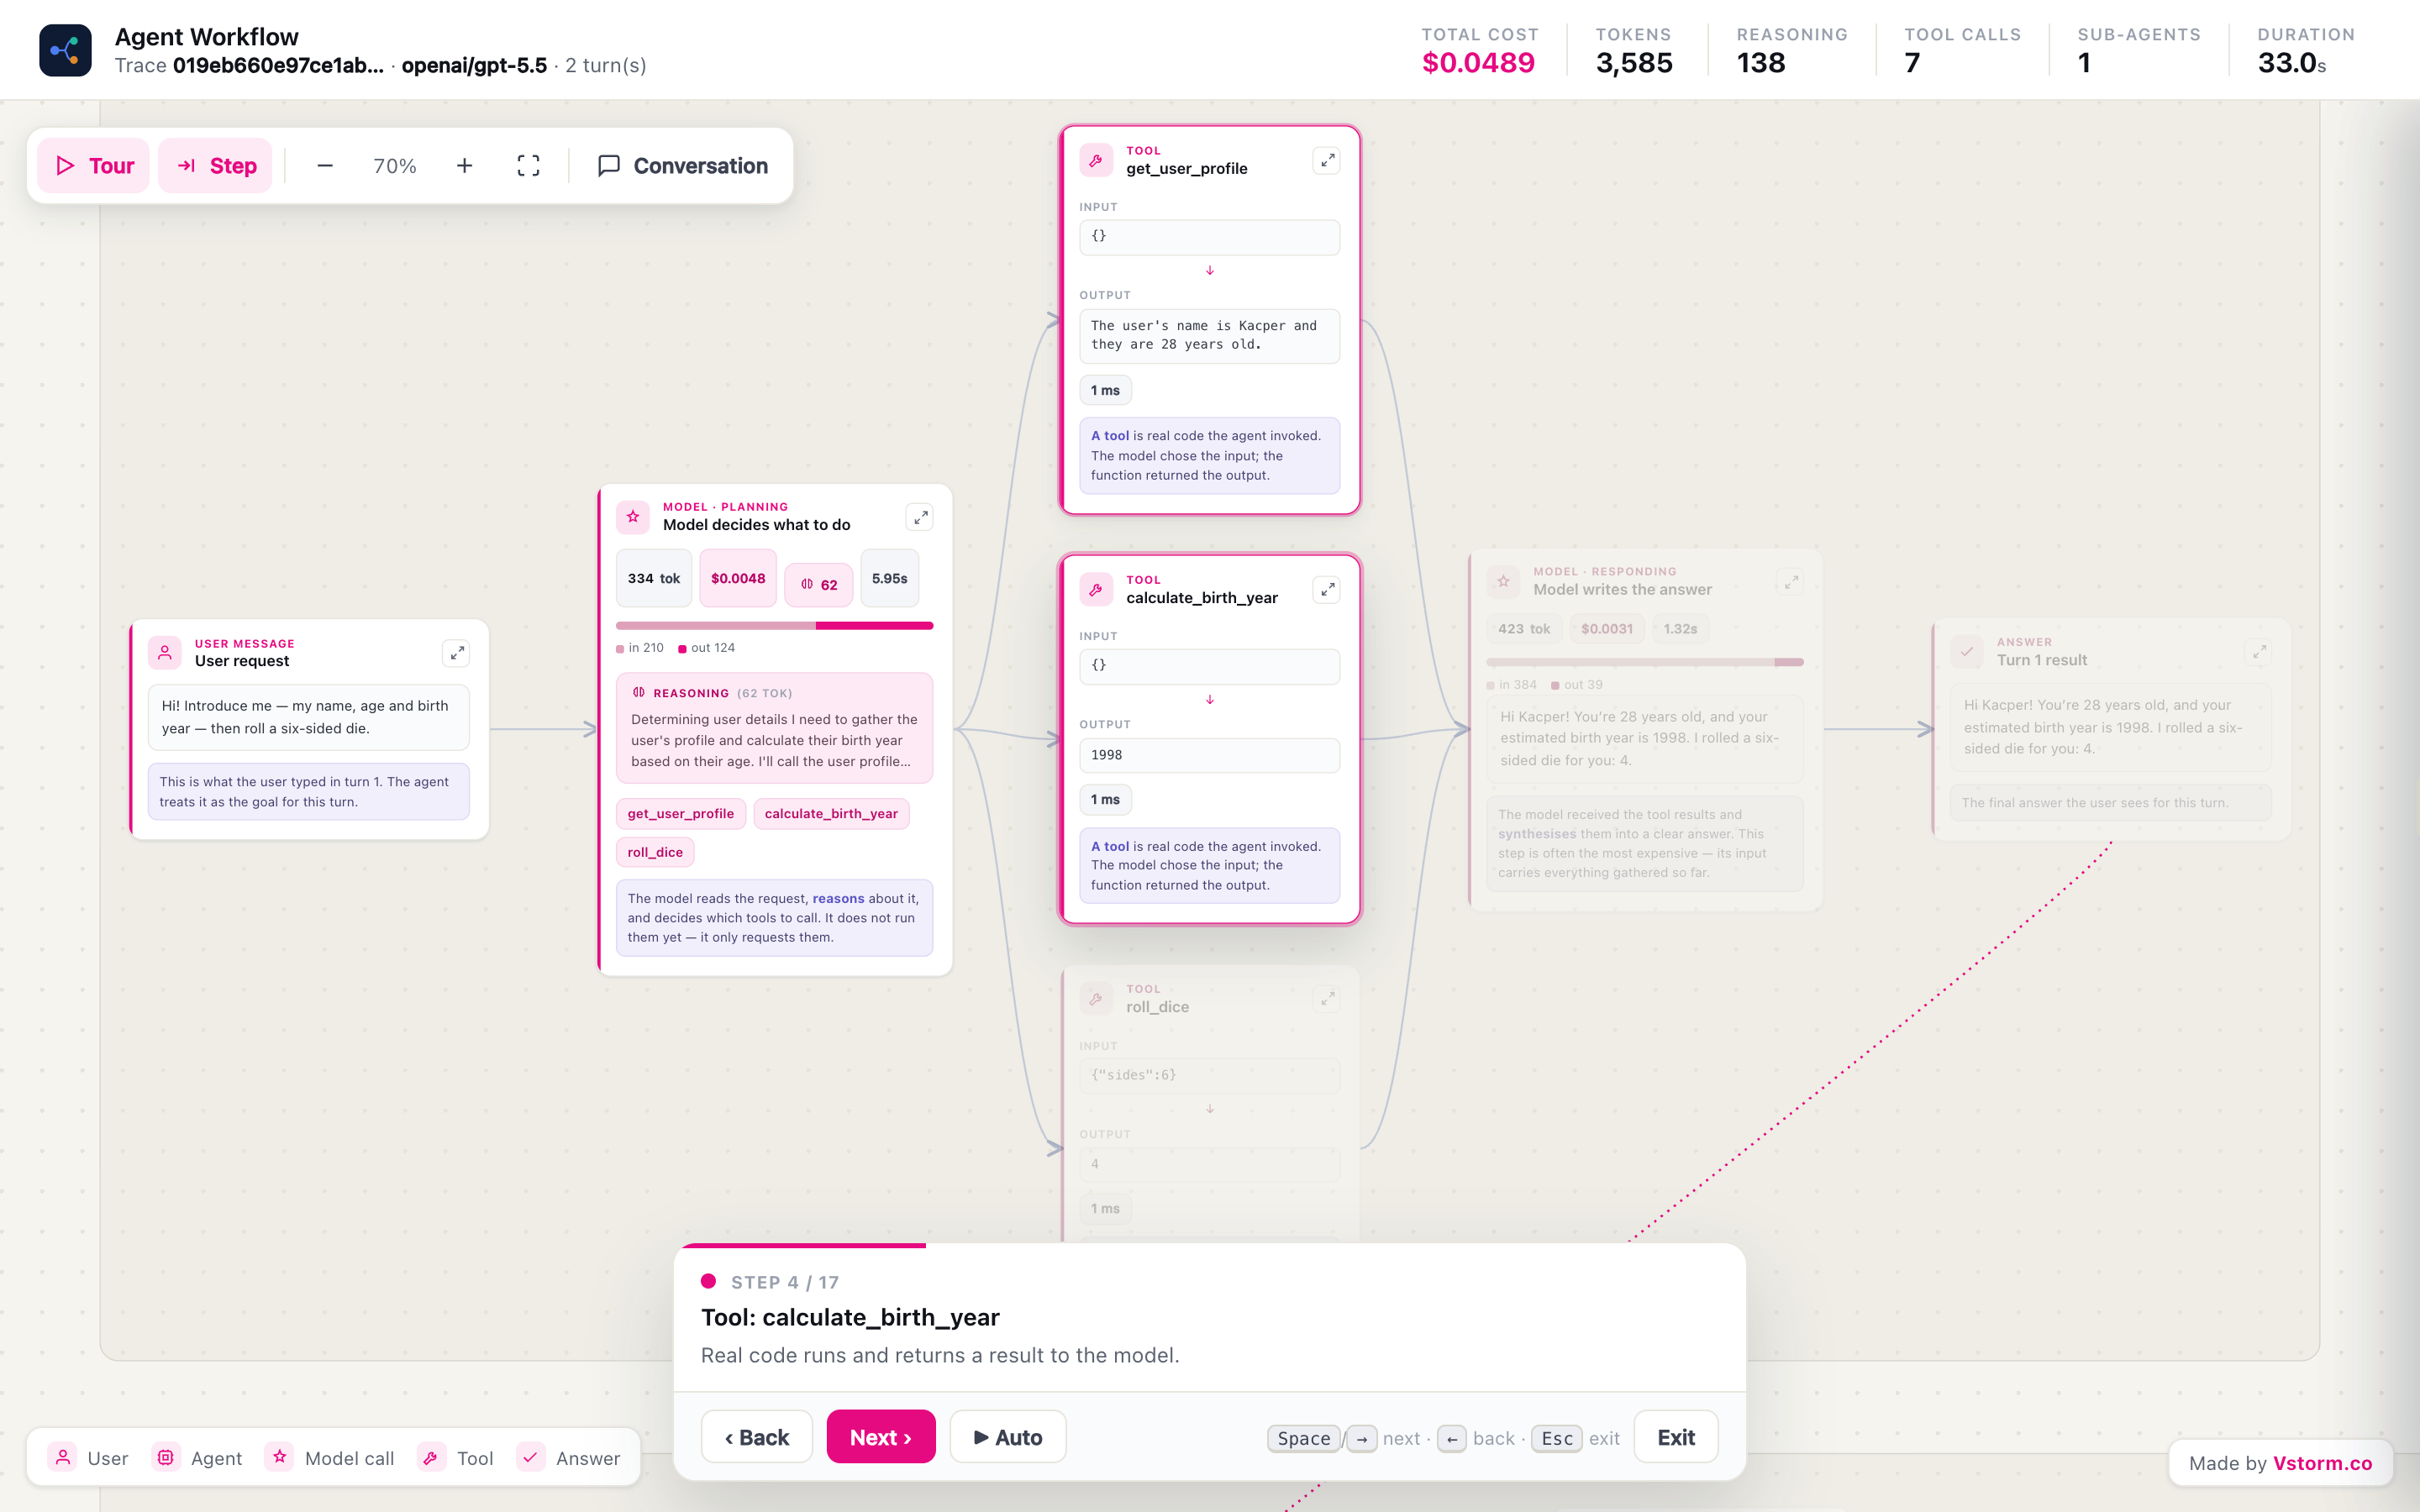The height and width of the screenshot is (1512, 2420).
Task: Click the star icon on the responding model card
Action: pos(1503,581)
